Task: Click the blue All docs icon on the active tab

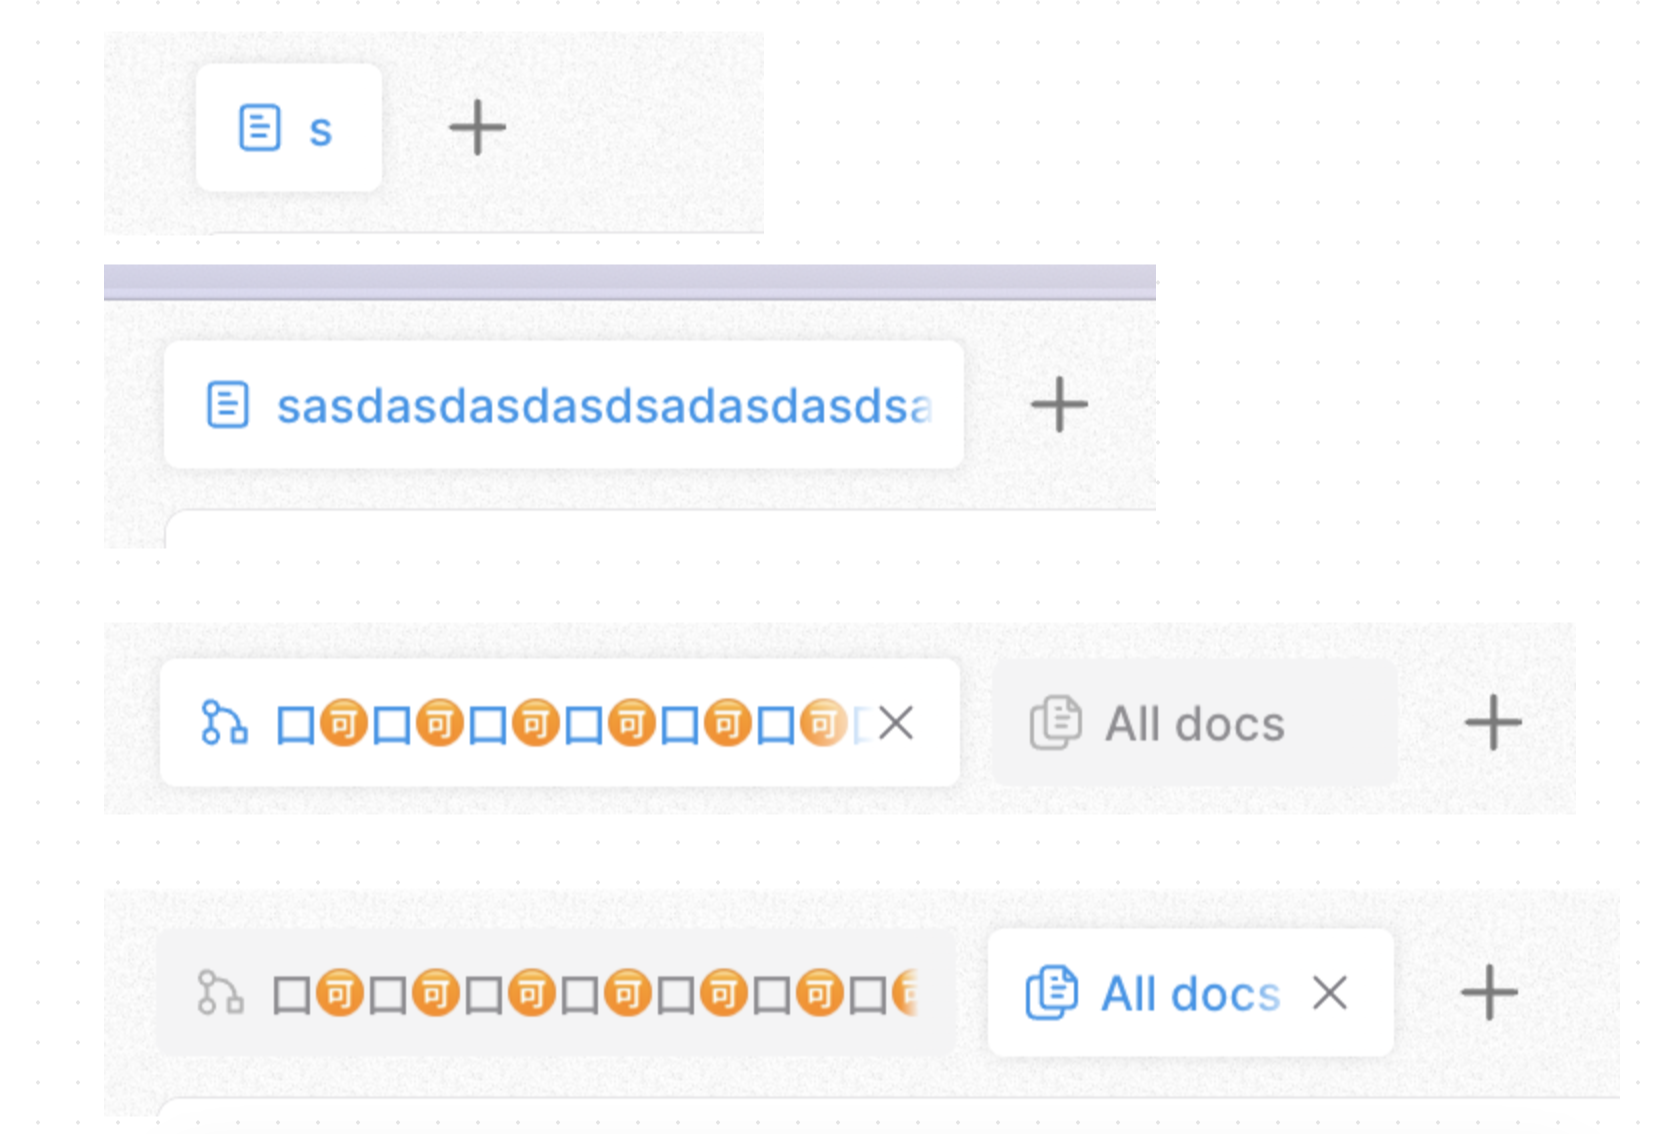Action: click(1051, 993)
